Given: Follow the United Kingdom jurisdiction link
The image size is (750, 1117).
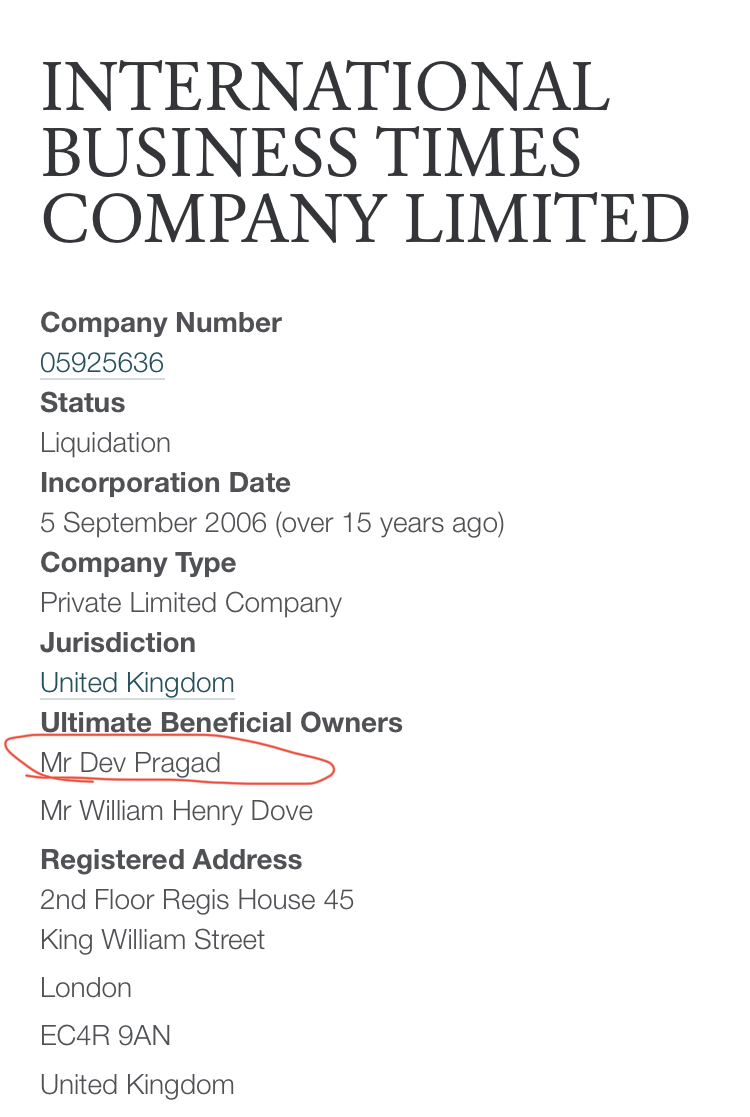Looking at the screenshot, I should (137, 682).
